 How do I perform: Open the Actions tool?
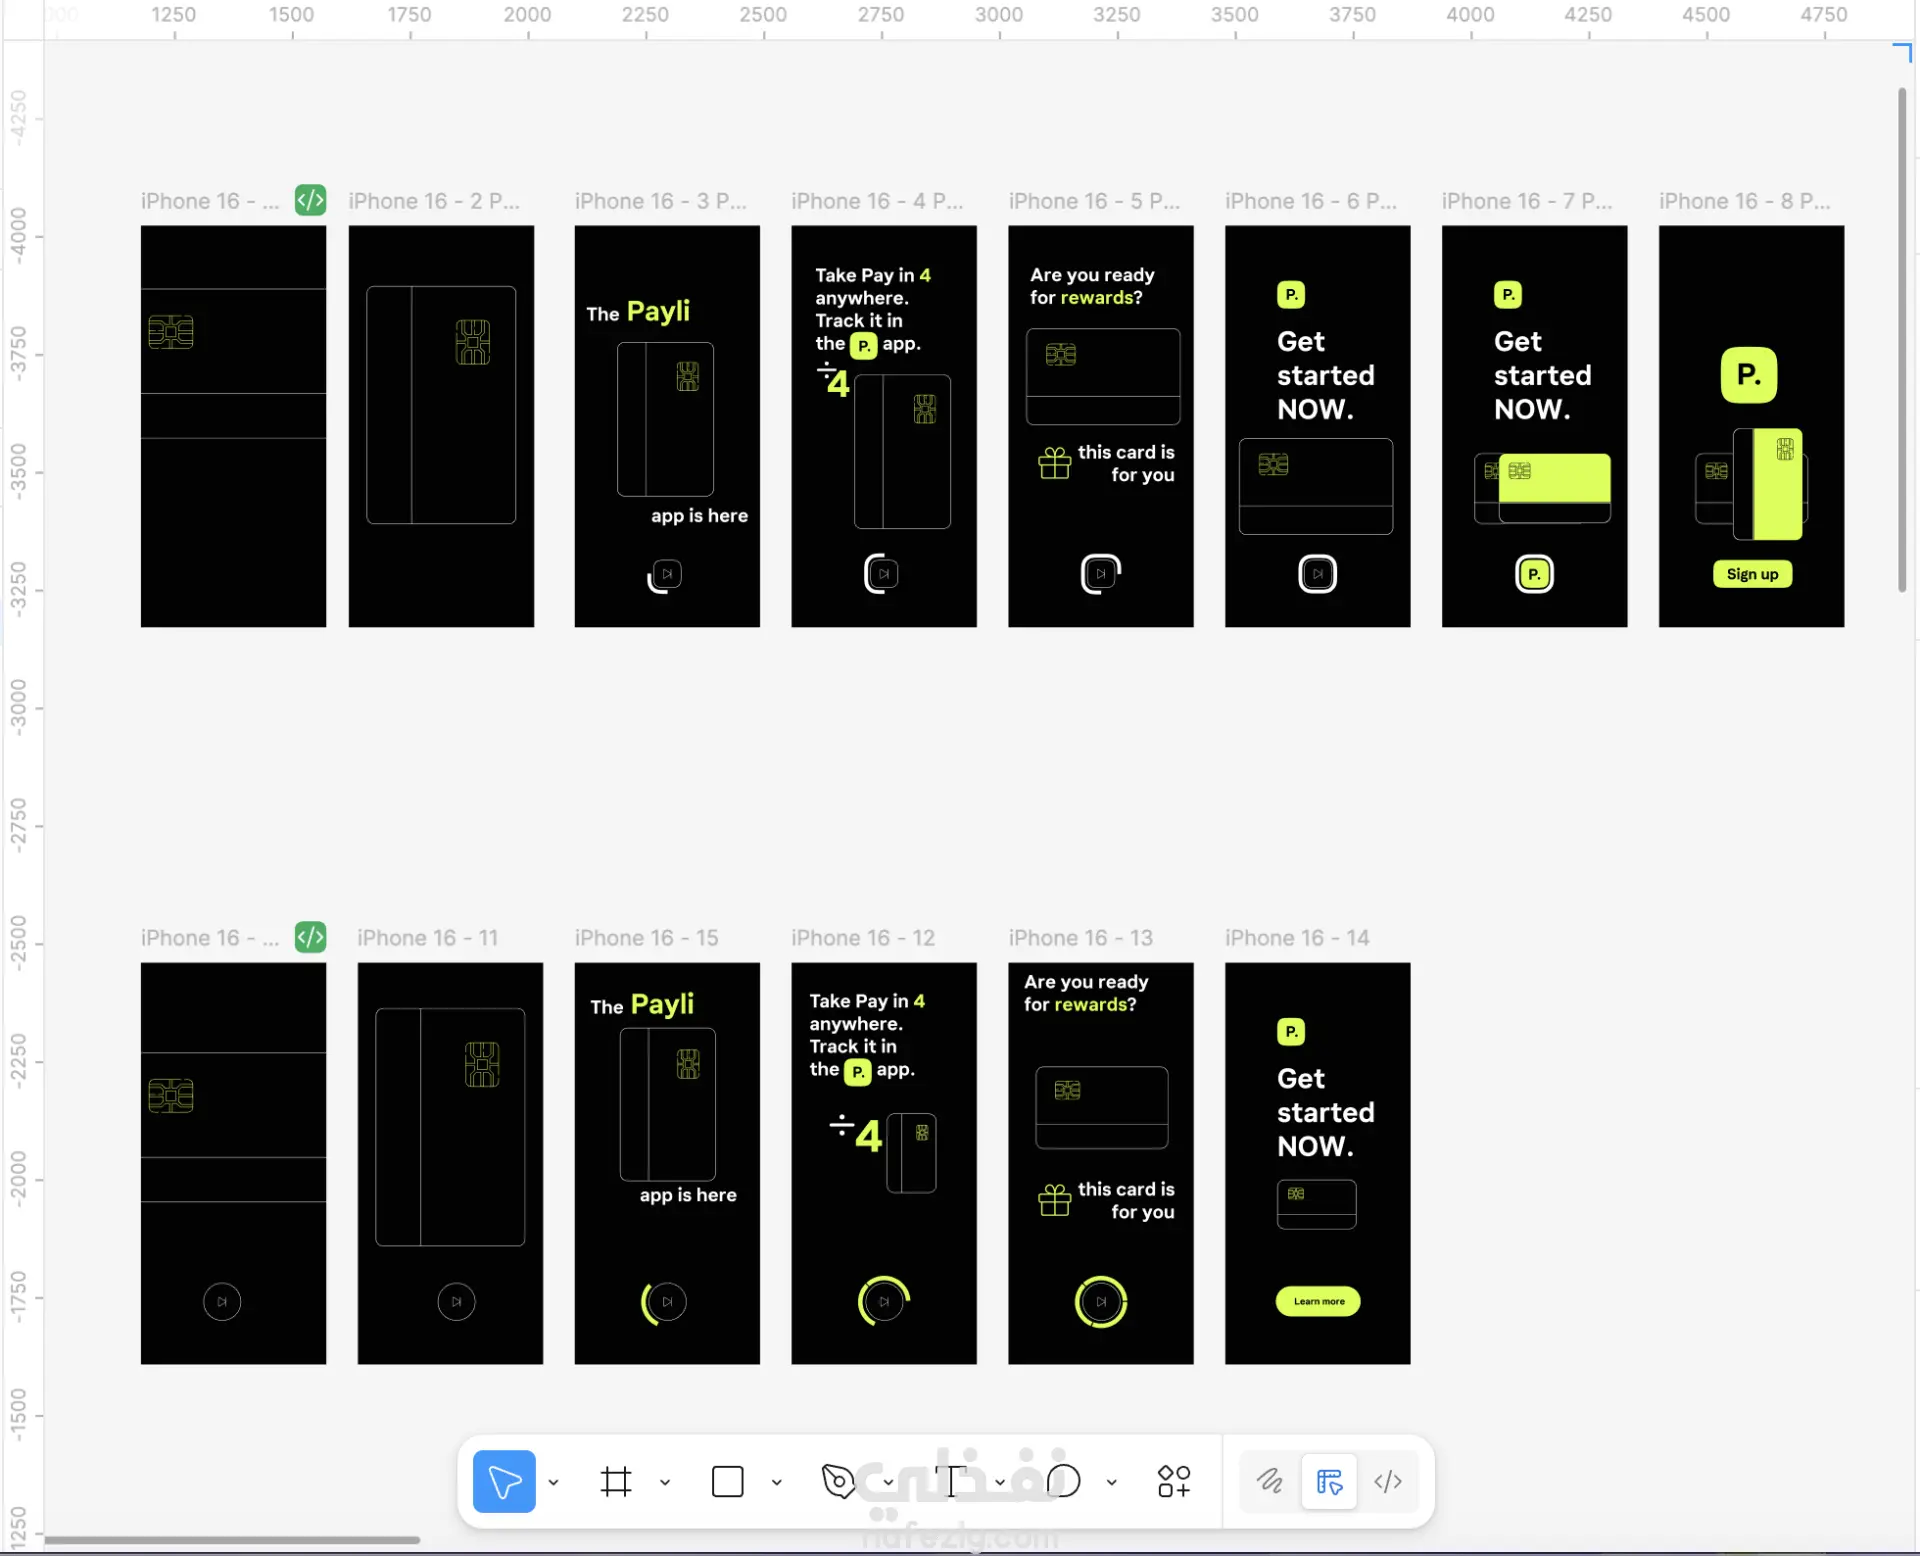point(1174,1481)
